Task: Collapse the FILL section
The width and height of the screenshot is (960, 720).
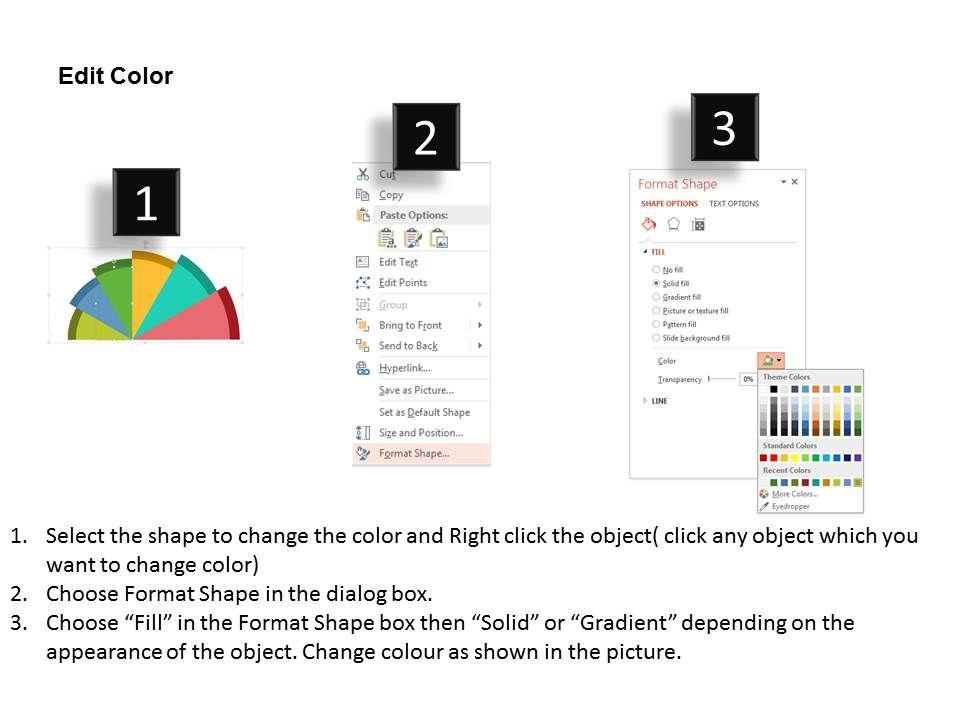Action: point(644,252)
